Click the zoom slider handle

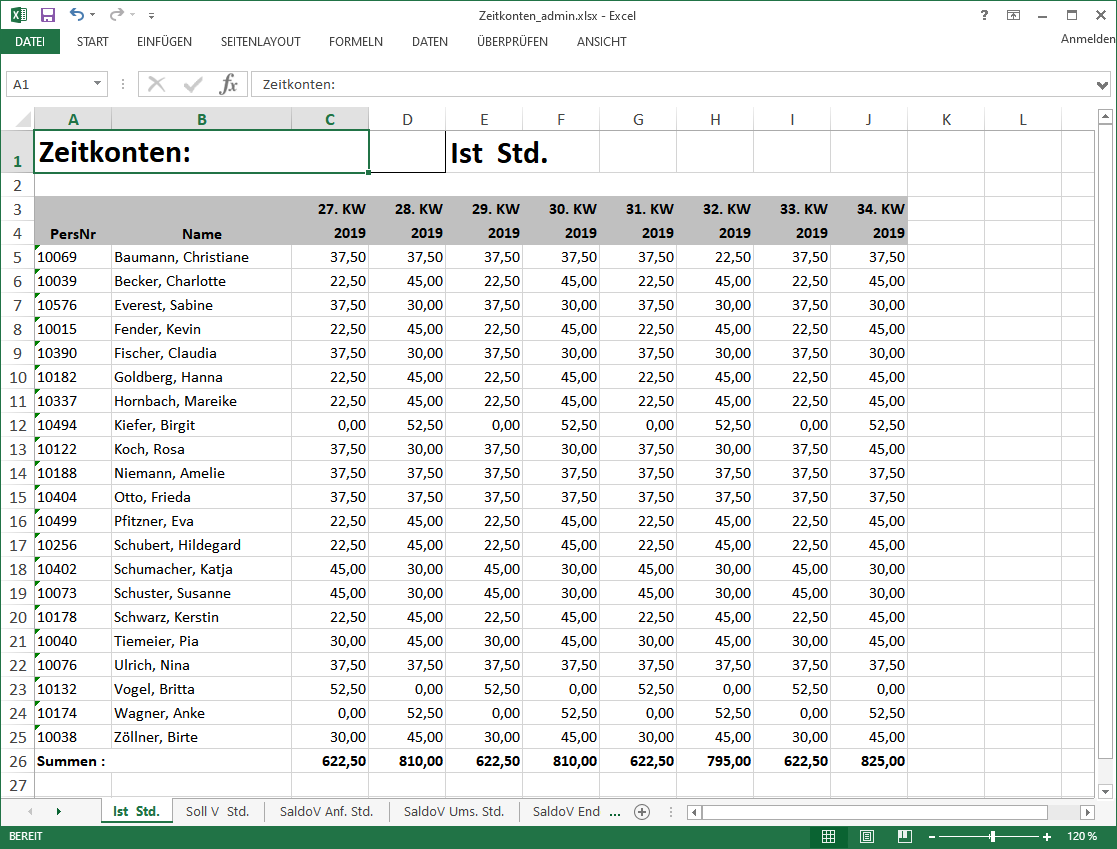[992, 836]
